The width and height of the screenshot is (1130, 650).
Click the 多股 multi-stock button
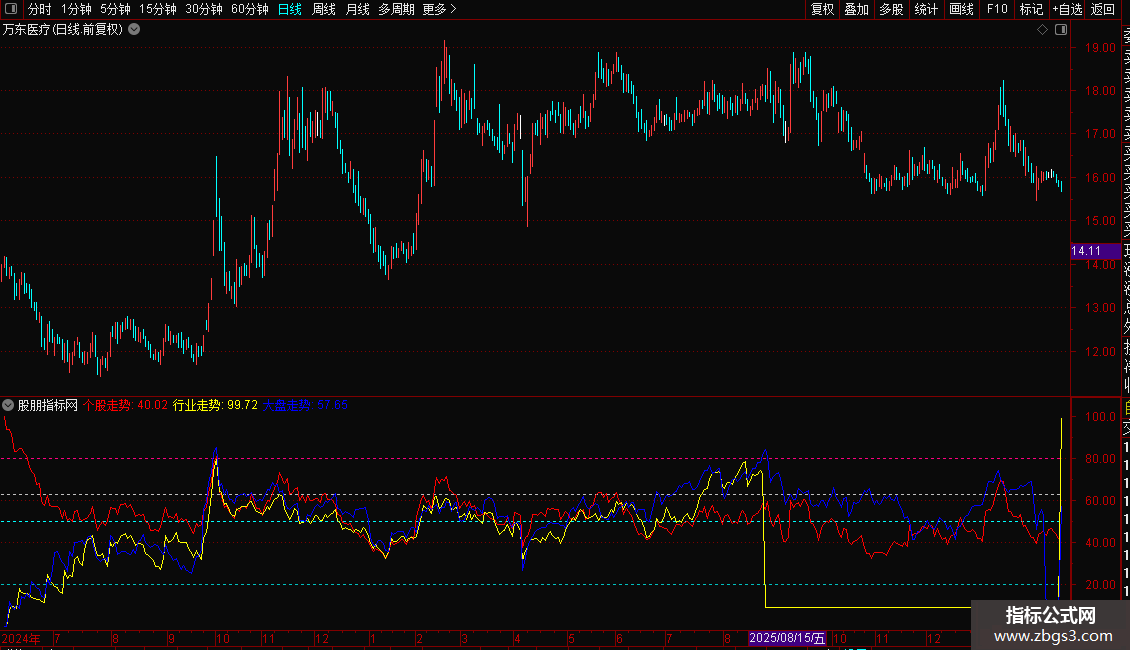coord(891,9)
